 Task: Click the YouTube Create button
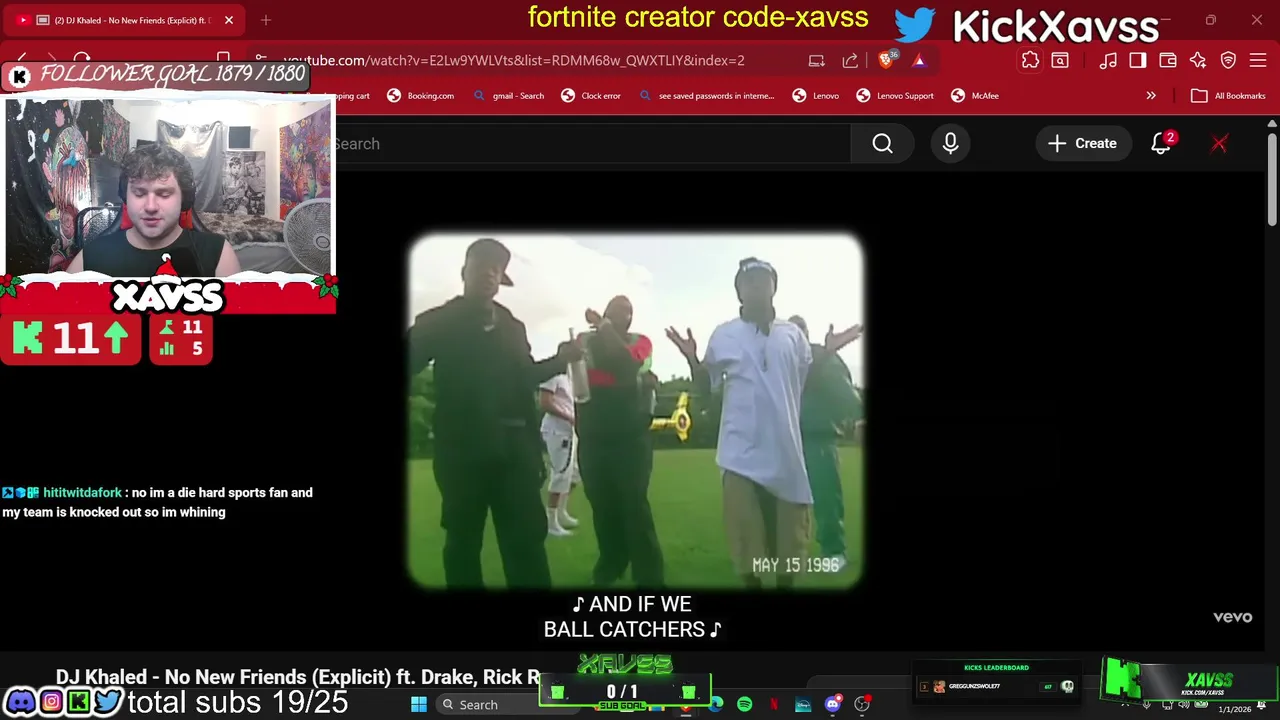pos(1082,143)
